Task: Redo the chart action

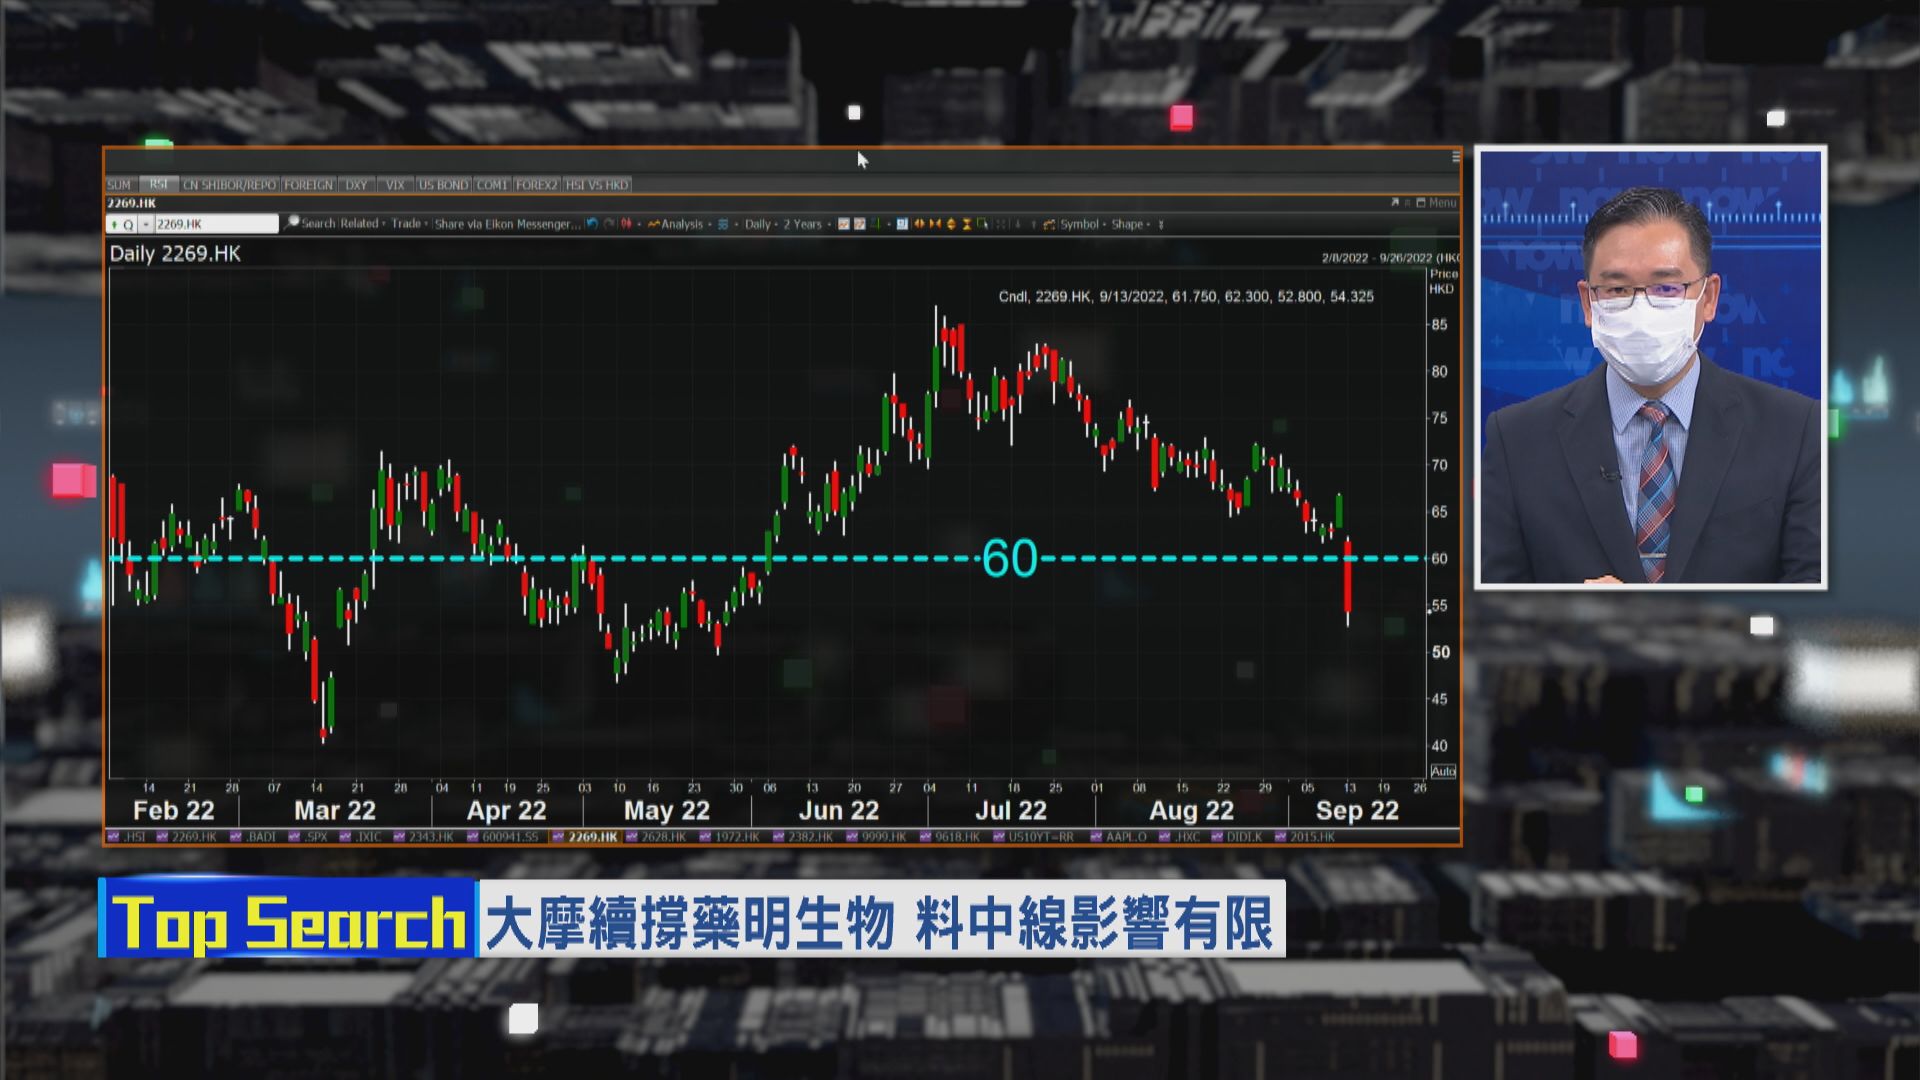Action: [610, 224]
